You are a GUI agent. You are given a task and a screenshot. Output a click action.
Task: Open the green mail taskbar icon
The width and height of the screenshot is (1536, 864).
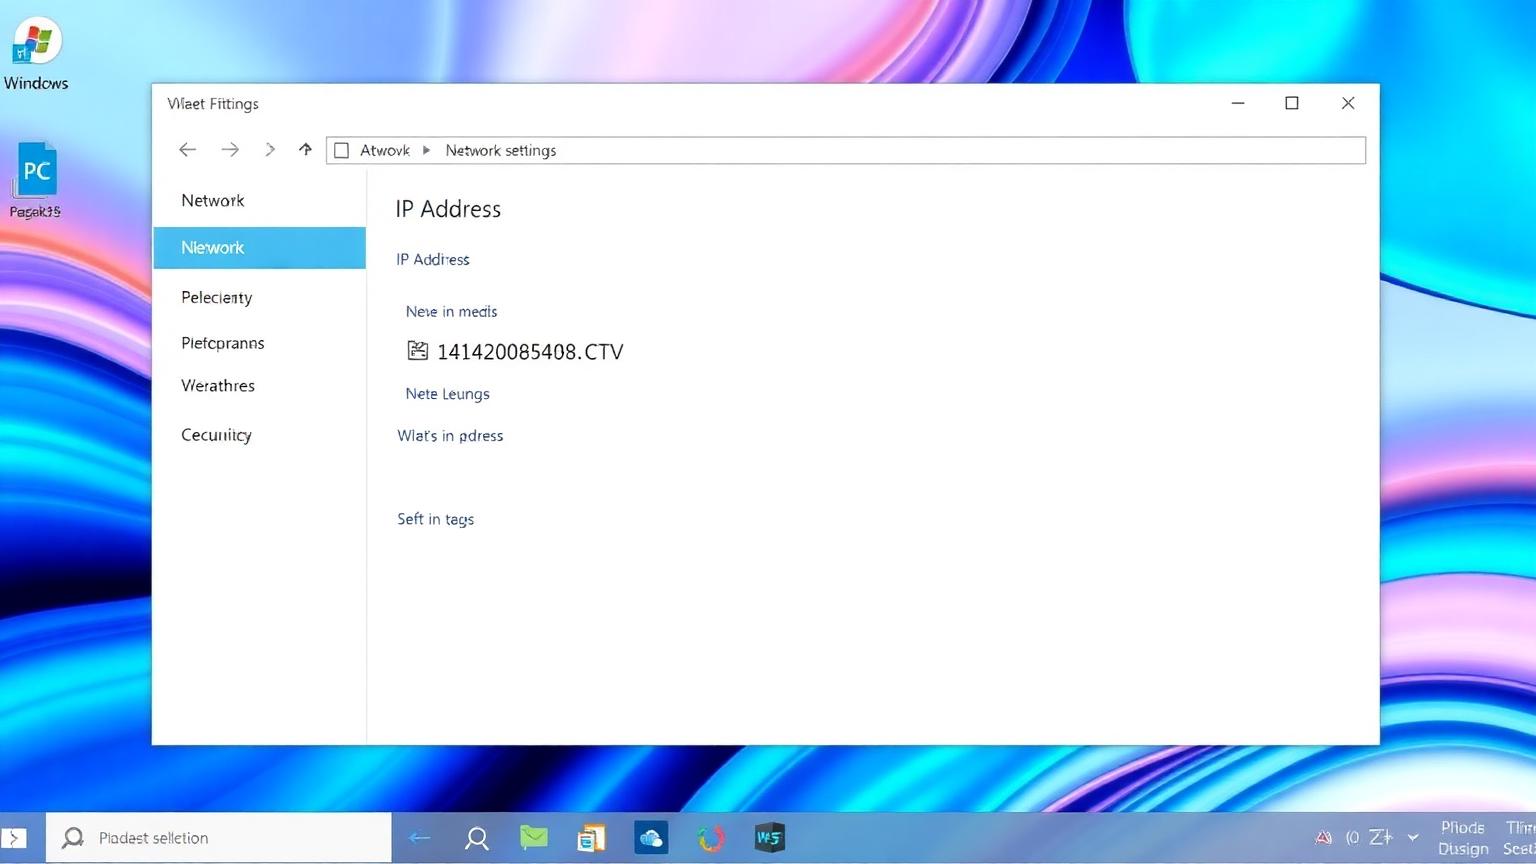534,837
